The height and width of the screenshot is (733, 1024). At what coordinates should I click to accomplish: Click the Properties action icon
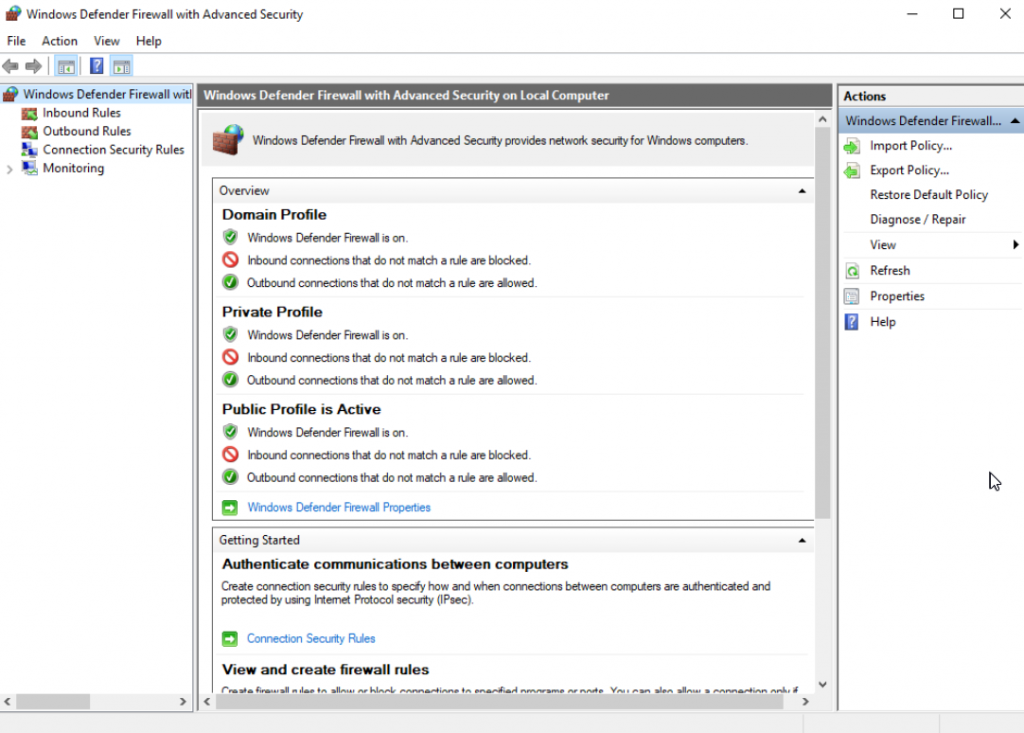[851, 296]
